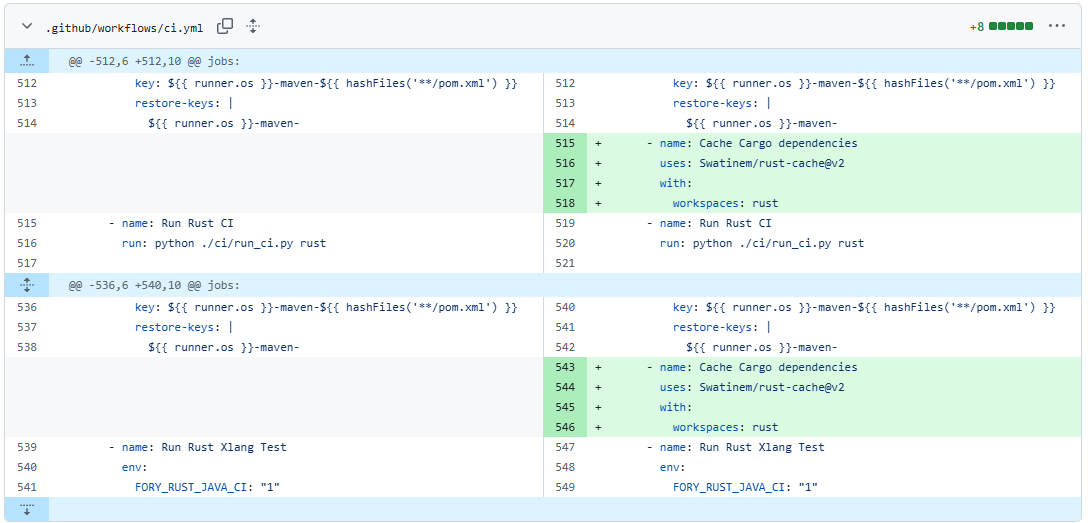
Task: Expand all lines in ci.yml
Action: click(x=253, y=26)
